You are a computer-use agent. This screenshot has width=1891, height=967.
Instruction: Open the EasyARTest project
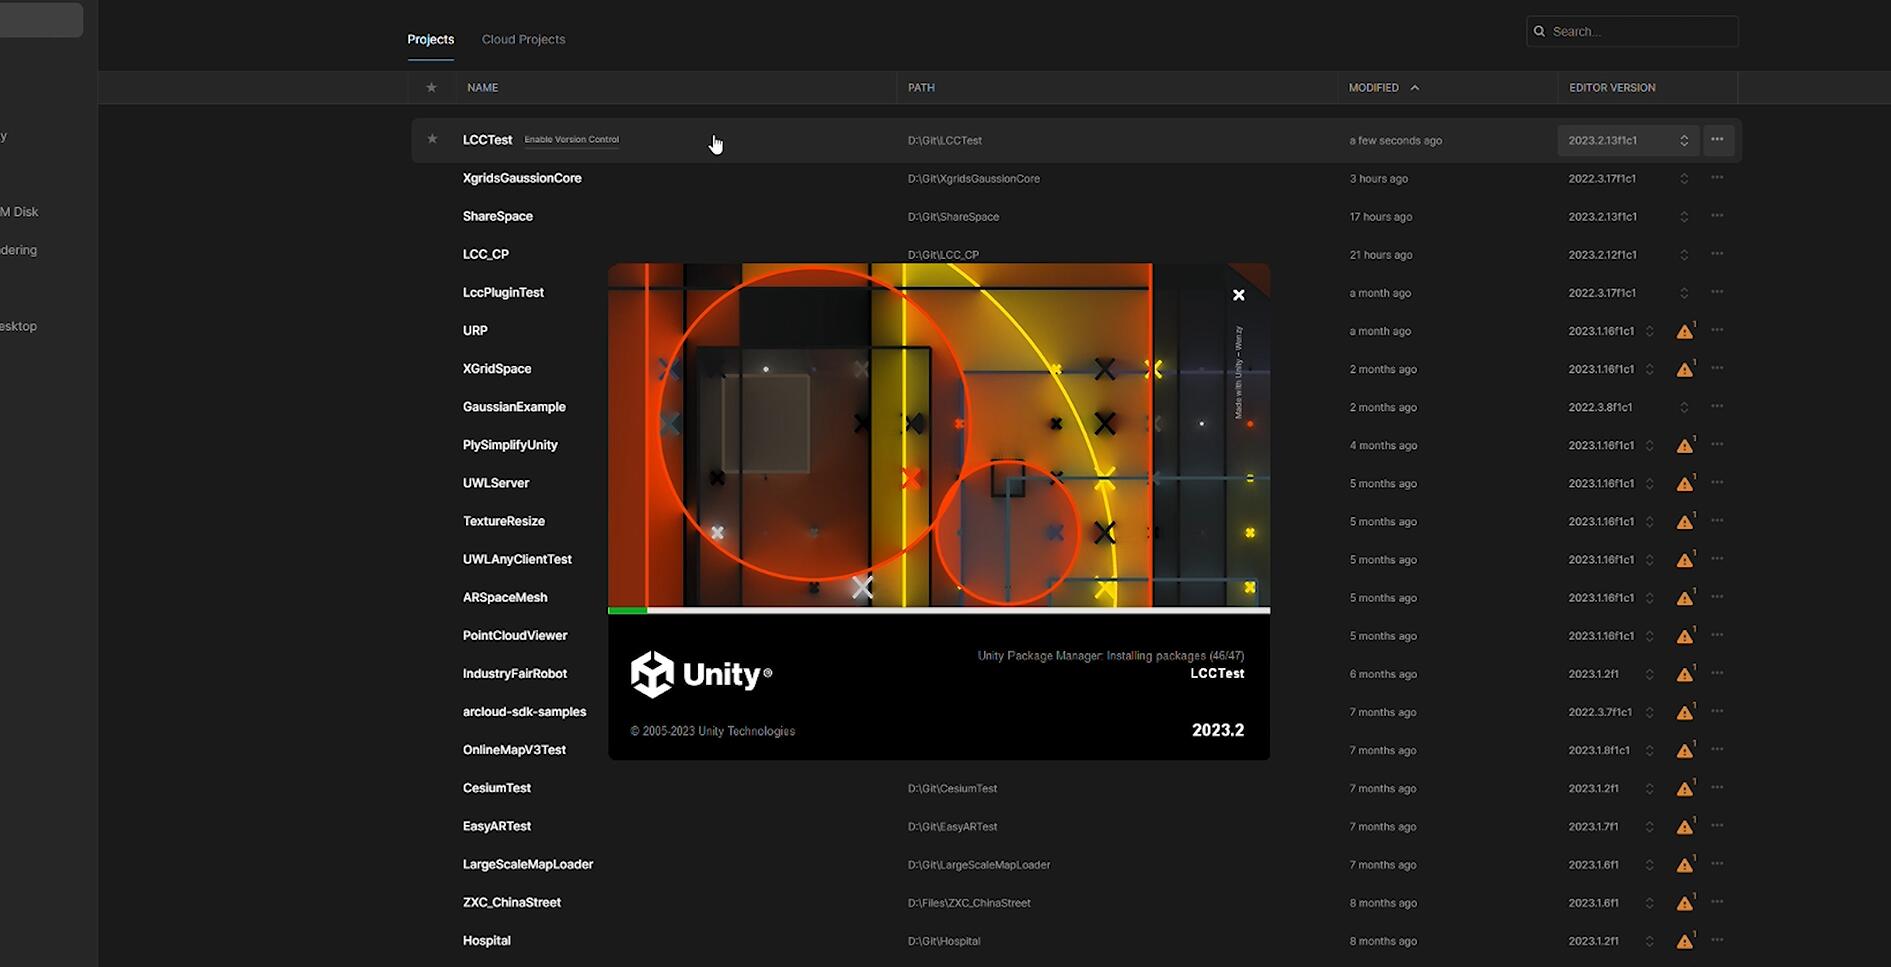[496, 826]
